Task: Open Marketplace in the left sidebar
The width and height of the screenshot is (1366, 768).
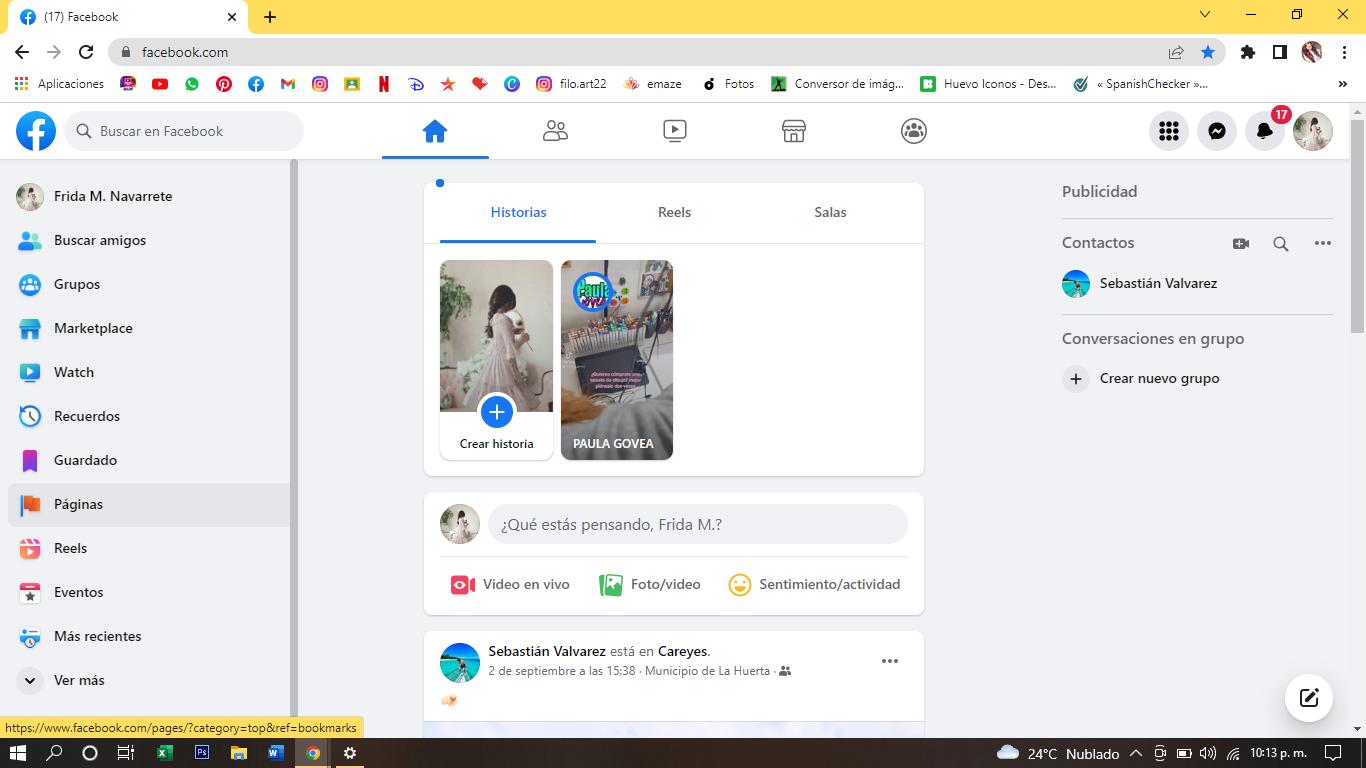Action: [148, 328]
